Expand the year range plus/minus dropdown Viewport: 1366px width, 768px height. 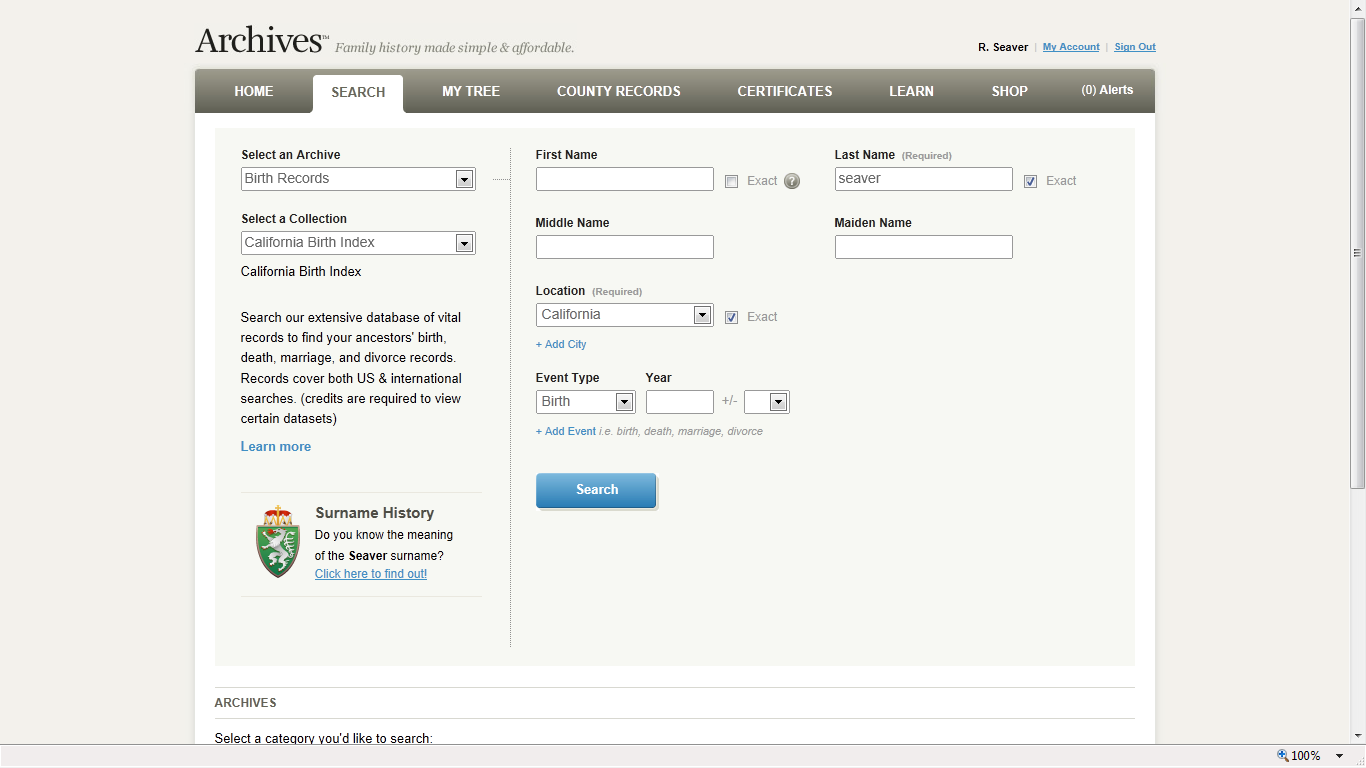778,402
